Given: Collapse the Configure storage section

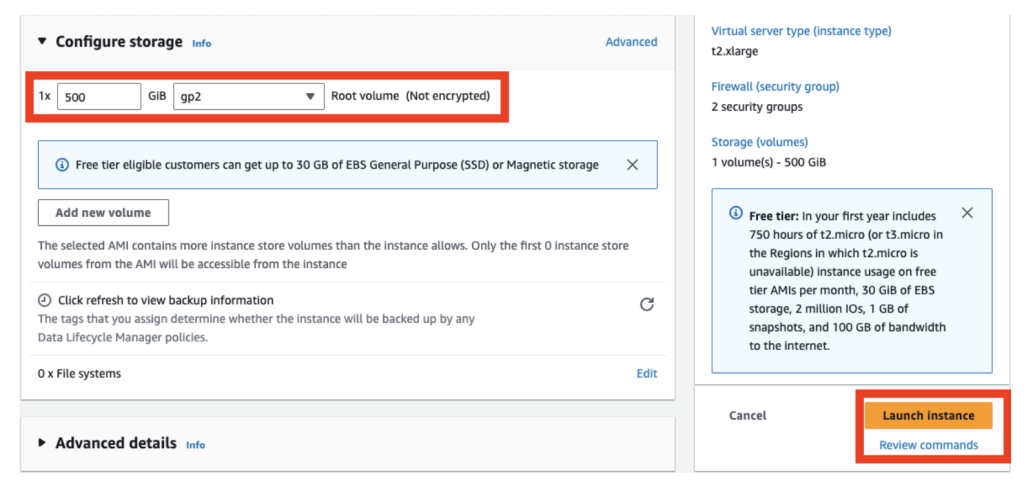Looking at the screenshot, I should pyautogui.click(x=42, y=42).
